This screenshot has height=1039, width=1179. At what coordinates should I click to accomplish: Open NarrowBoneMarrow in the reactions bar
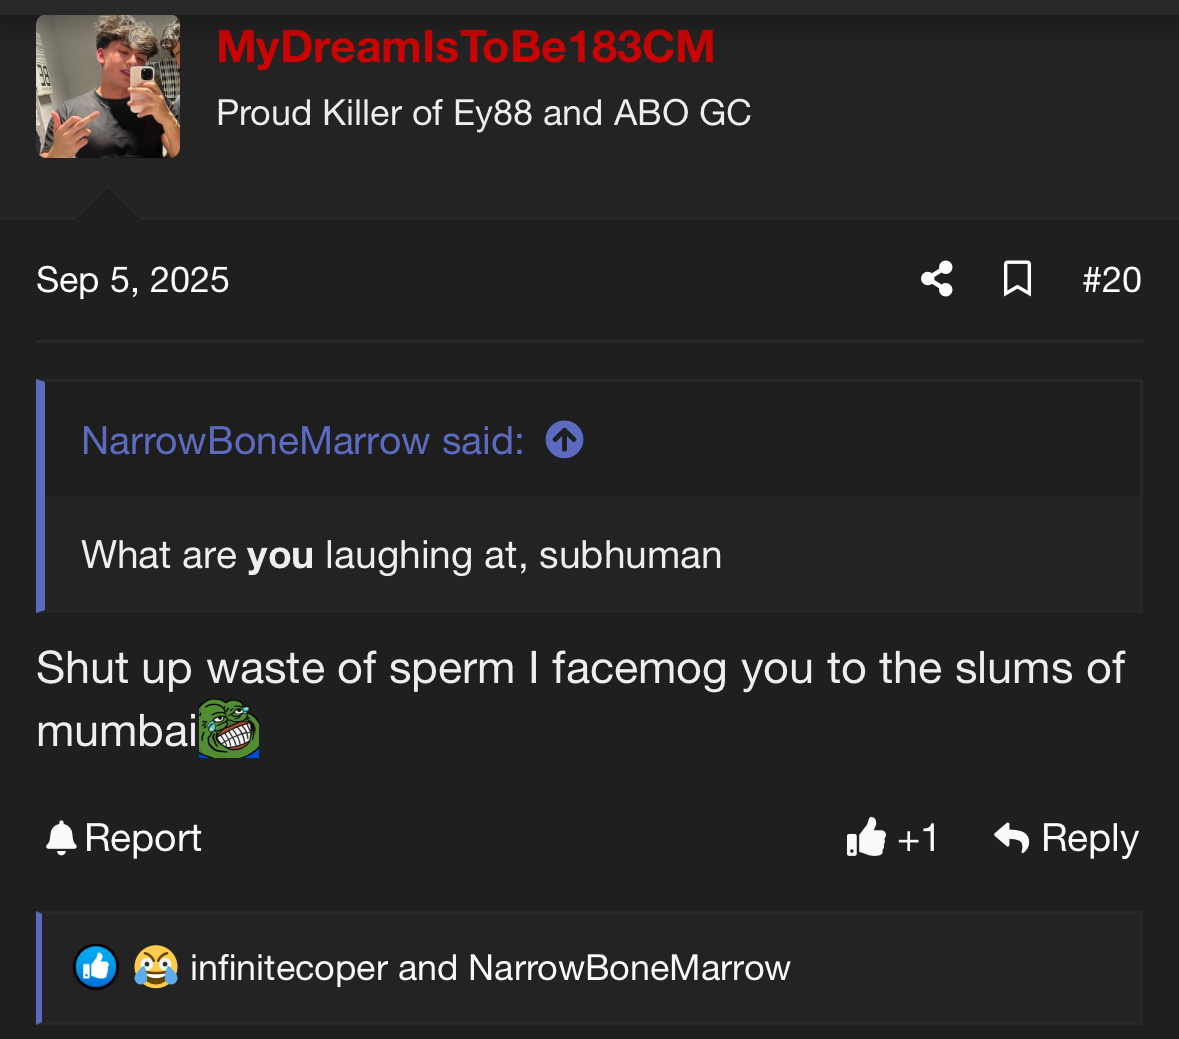629,968
